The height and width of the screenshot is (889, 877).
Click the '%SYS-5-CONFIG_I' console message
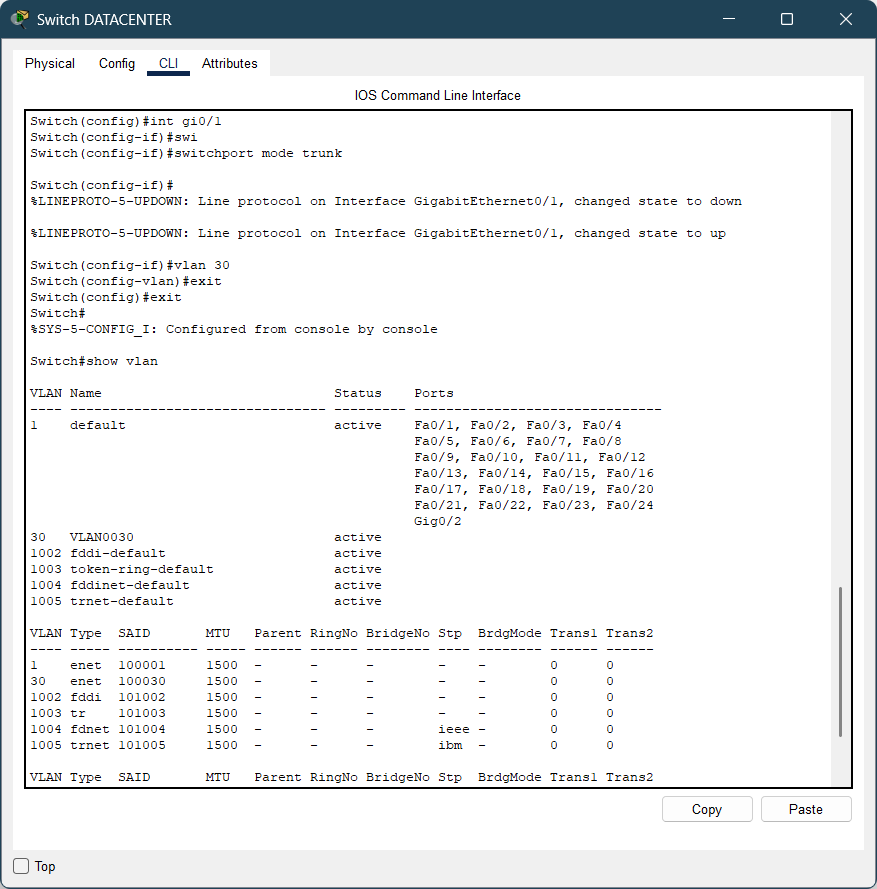[x=234, y=329]
